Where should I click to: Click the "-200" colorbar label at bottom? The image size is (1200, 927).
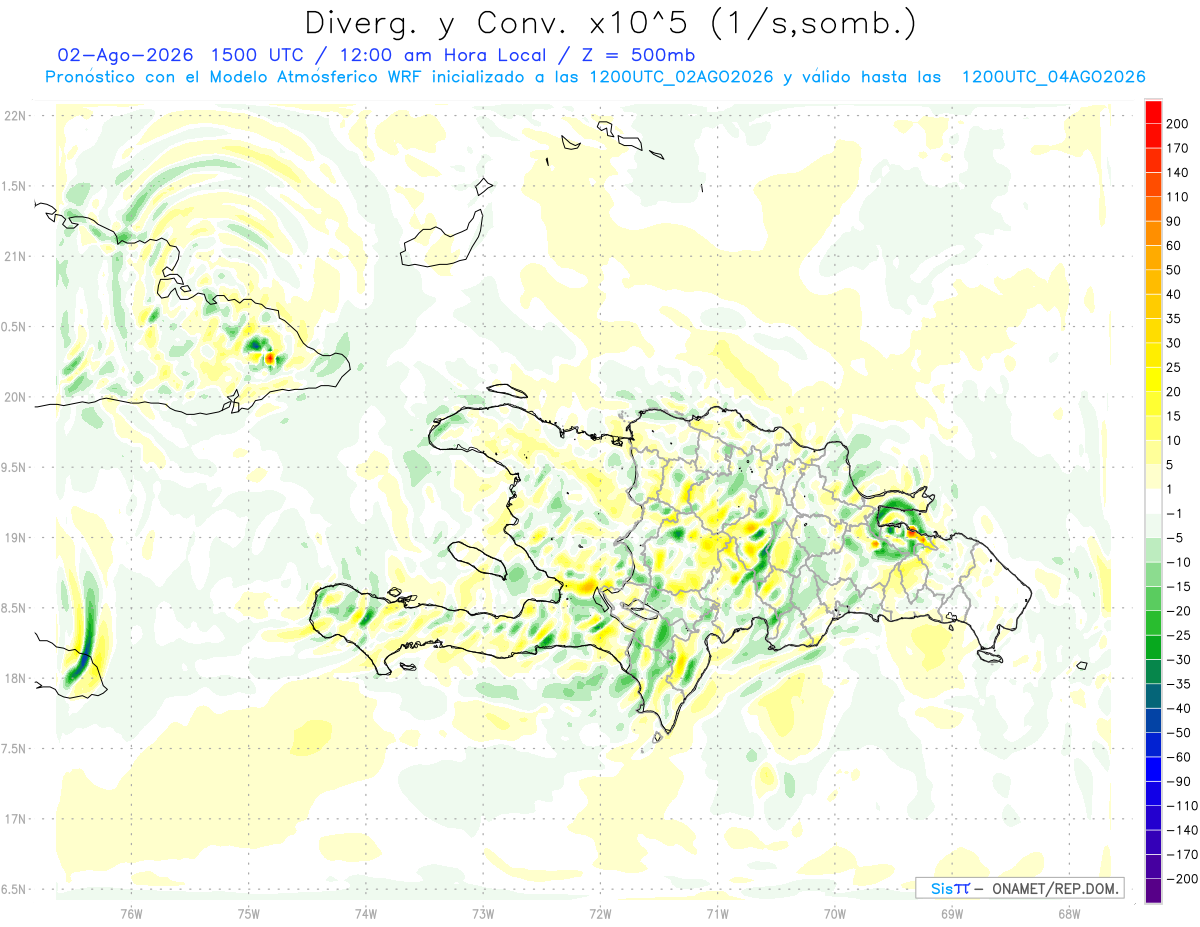pyautogui.click(x=1181, y=879)
